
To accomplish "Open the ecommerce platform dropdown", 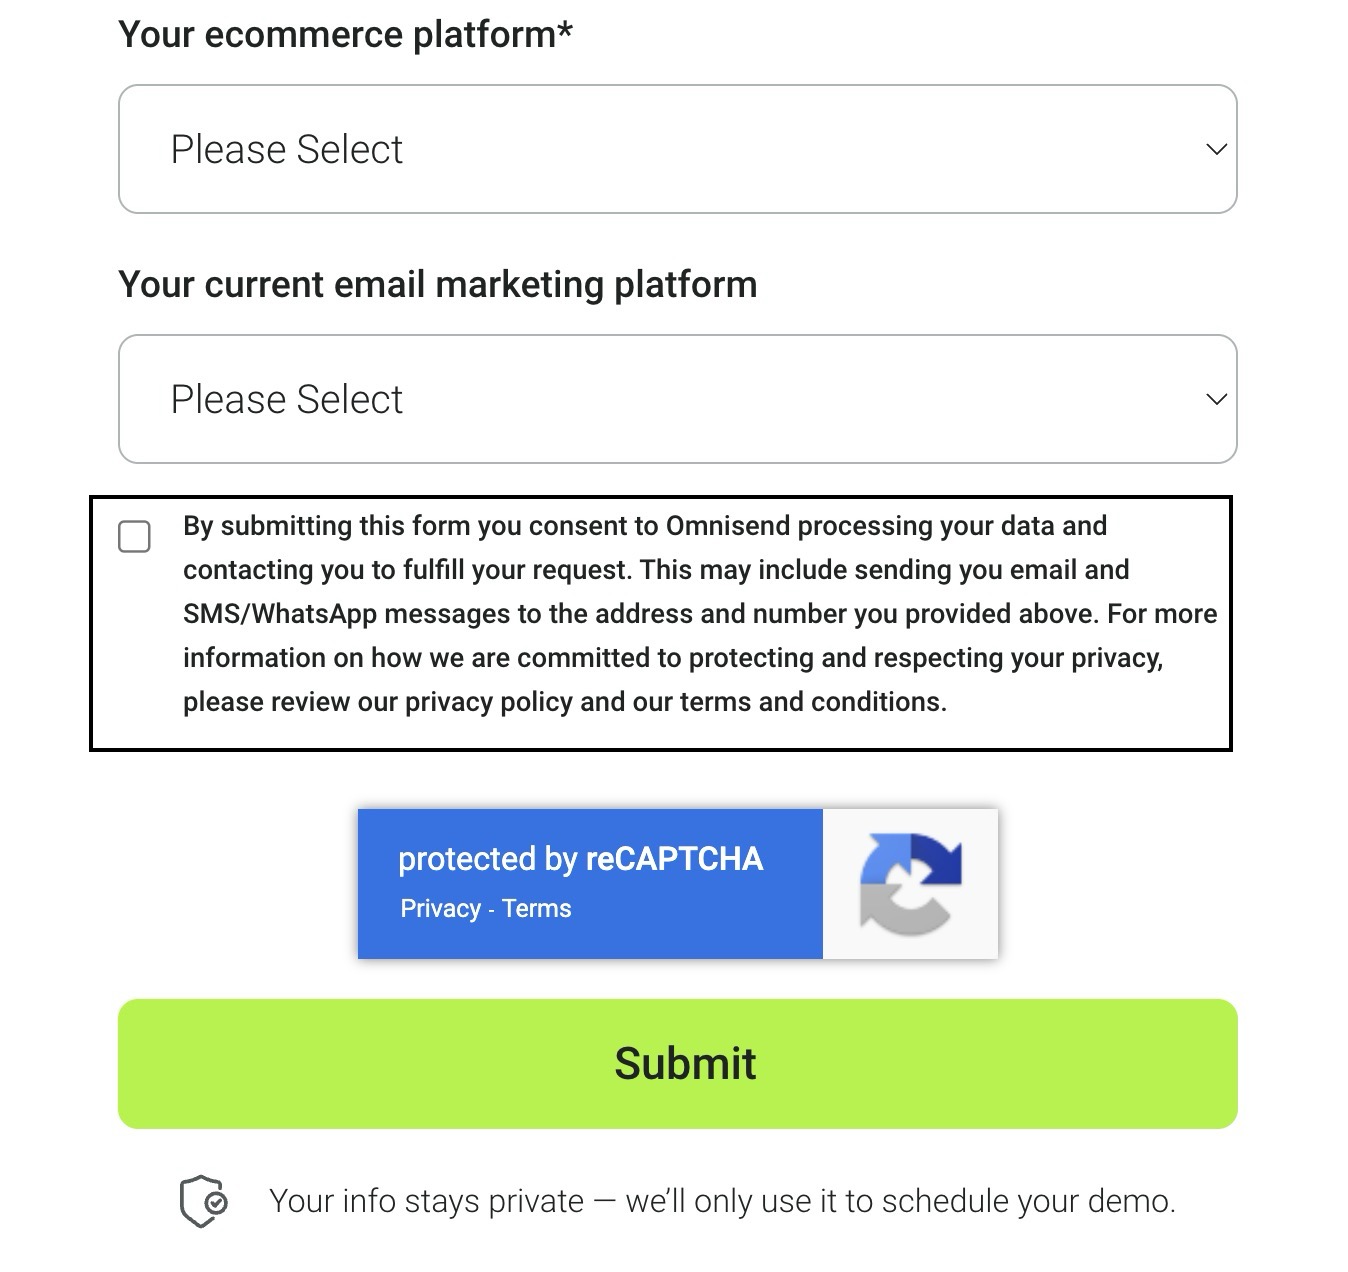I will click(677, 149).
